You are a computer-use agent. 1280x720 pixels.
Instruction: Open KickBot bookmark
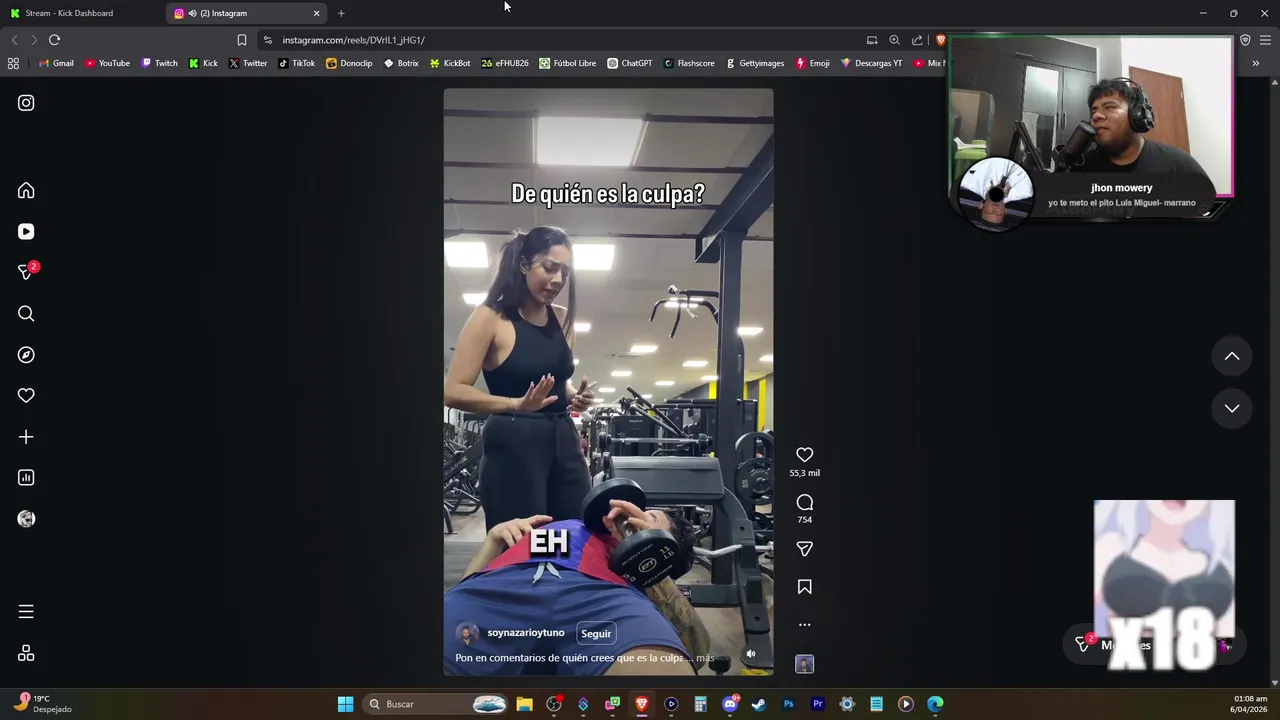[450, 63]
